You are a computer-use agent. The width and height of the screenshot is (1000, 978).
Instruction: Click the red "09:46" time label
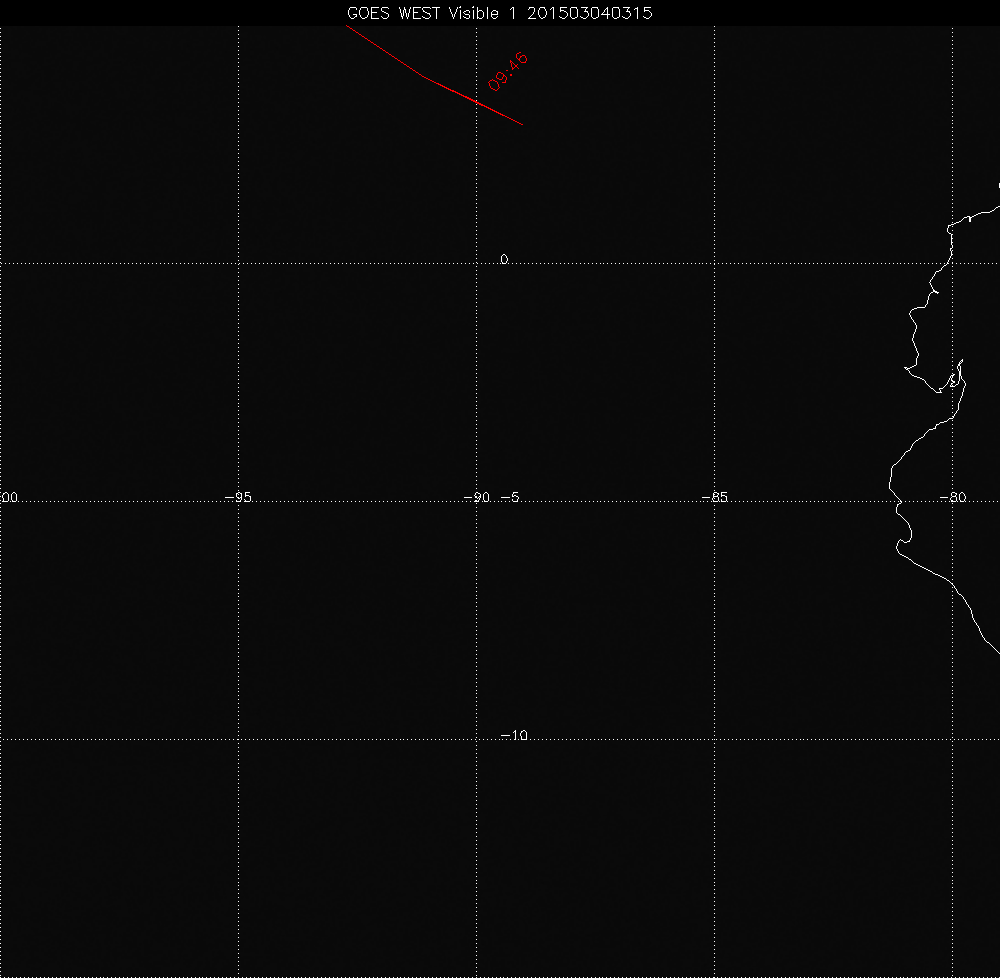coord(508,71)
